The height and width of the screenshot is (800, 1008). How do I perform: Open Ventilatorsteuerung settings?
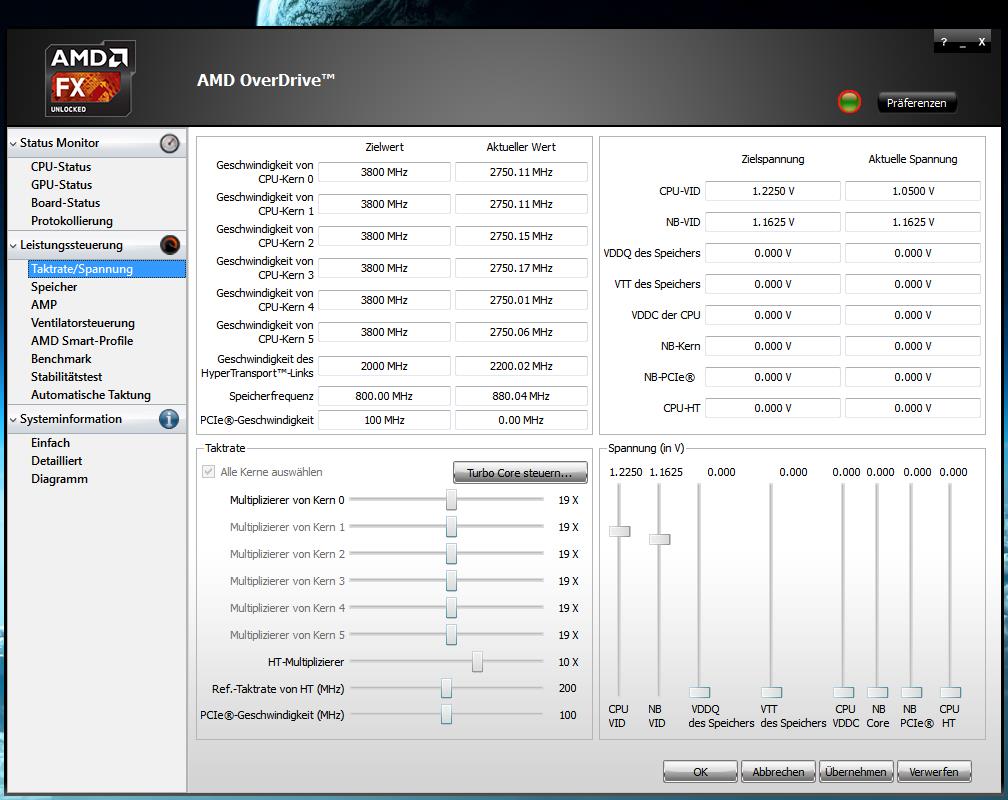point(83,323)
